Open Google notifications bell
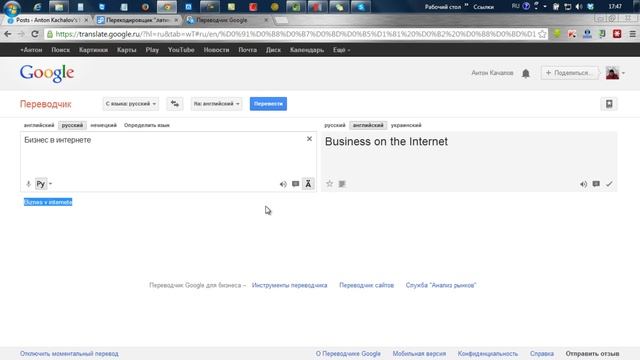 point(526,73)
